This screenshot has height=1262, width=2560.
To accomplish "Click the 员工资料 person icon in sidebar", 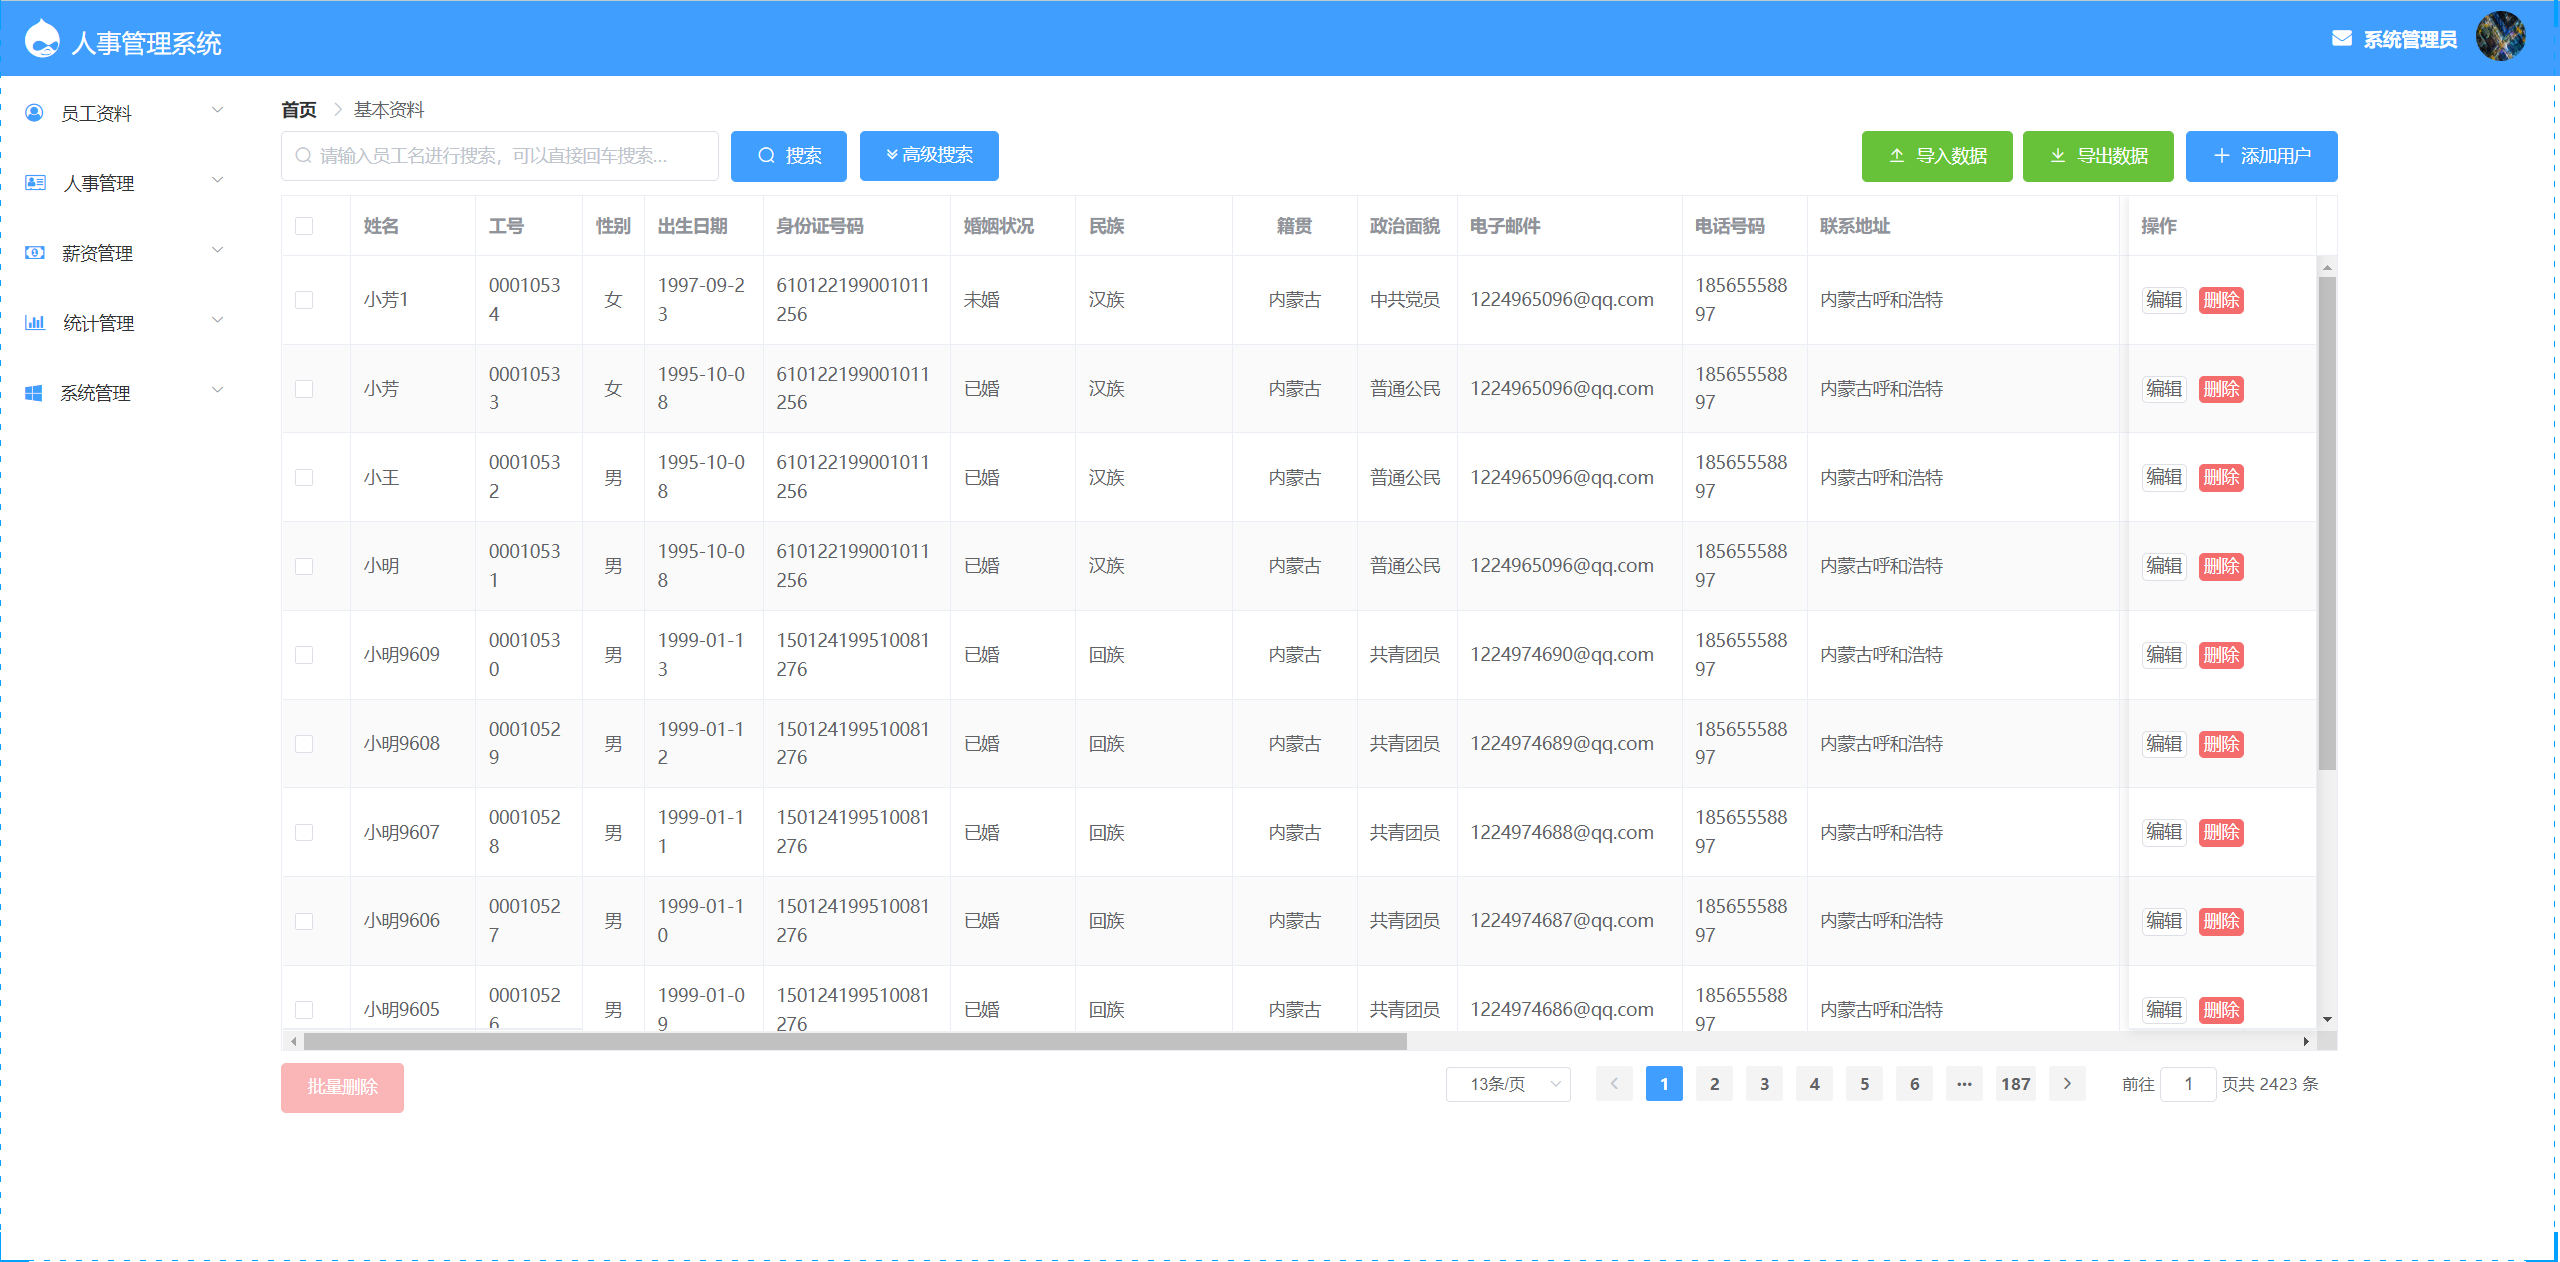I will point(35,113).
